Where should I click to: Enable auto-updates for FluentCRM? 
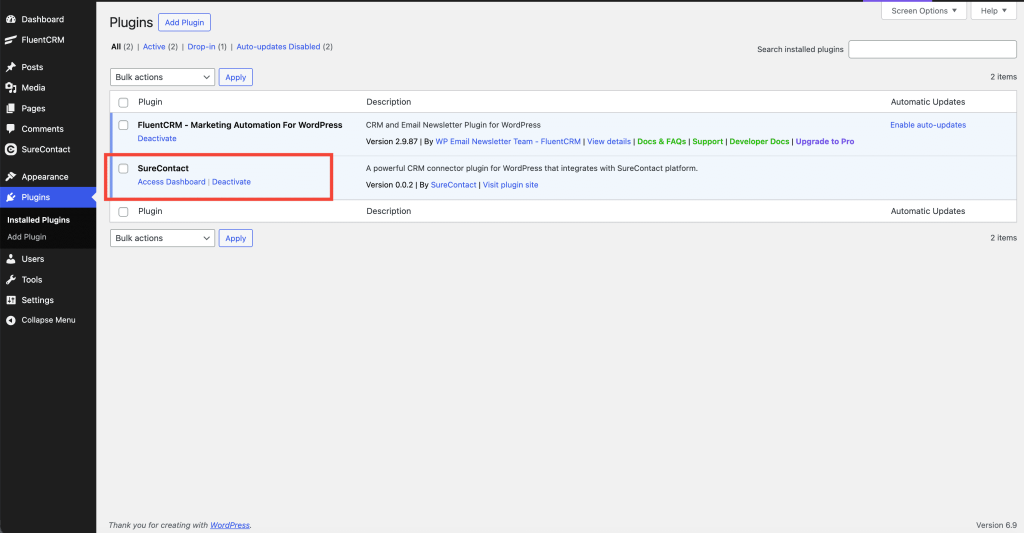(928, 125)
